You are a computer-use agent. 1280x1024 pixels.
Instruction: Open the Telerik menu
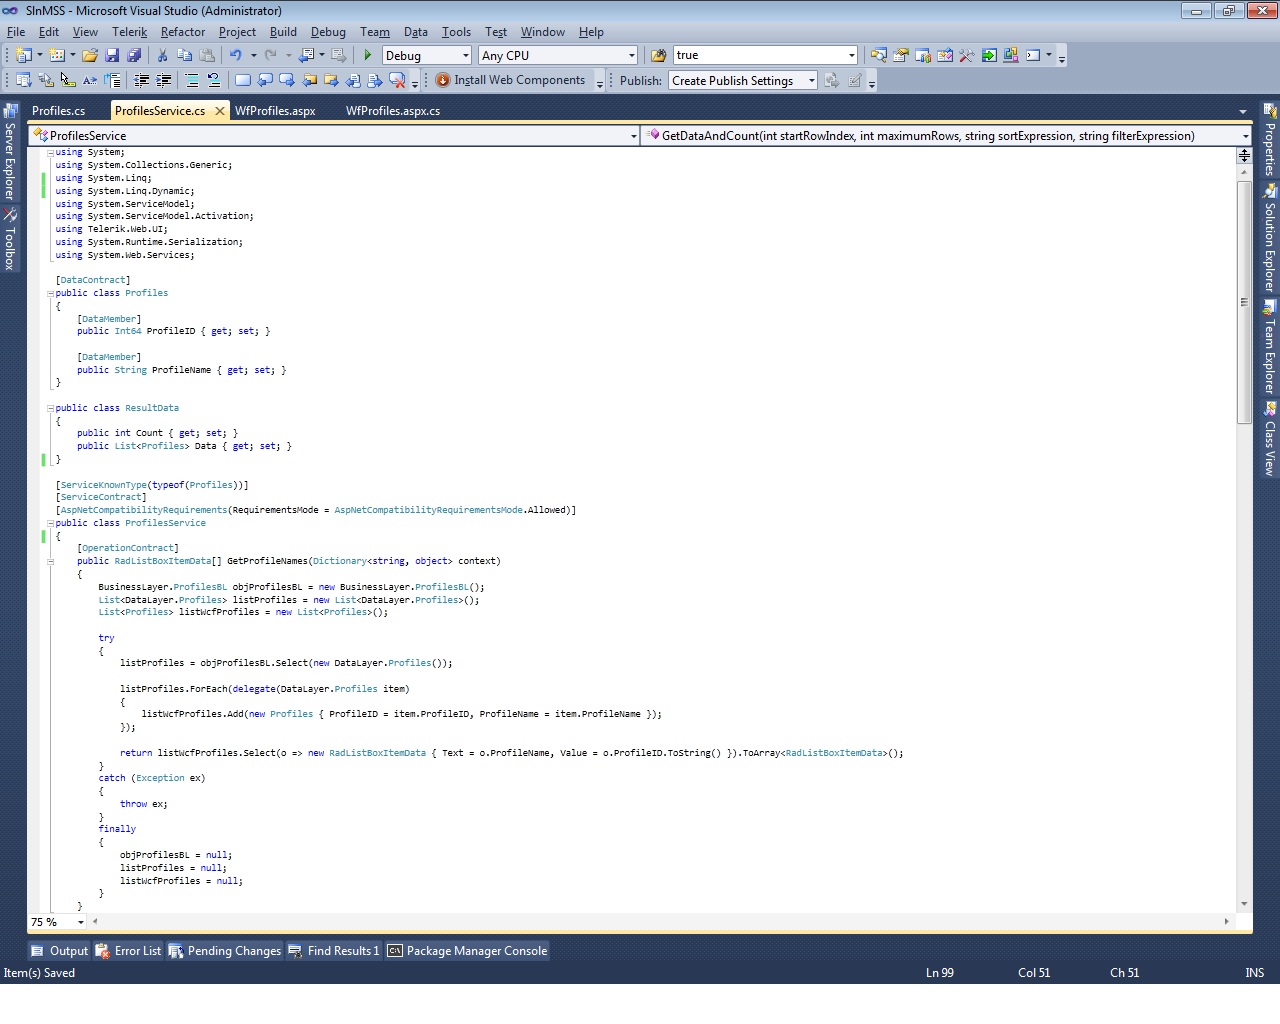click(129, 32)
